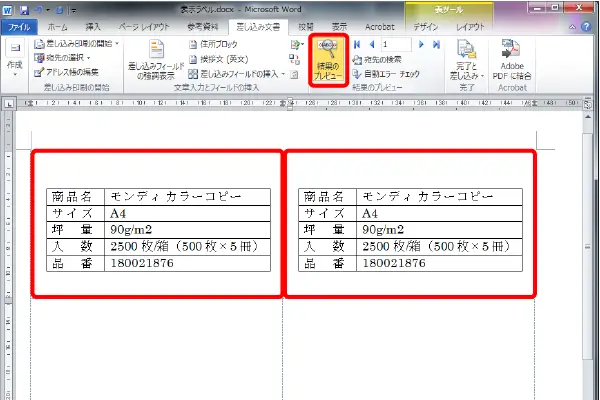Click the Match Fields icon
The height and width of the screenshot is (400, 600).
[294, 59]
